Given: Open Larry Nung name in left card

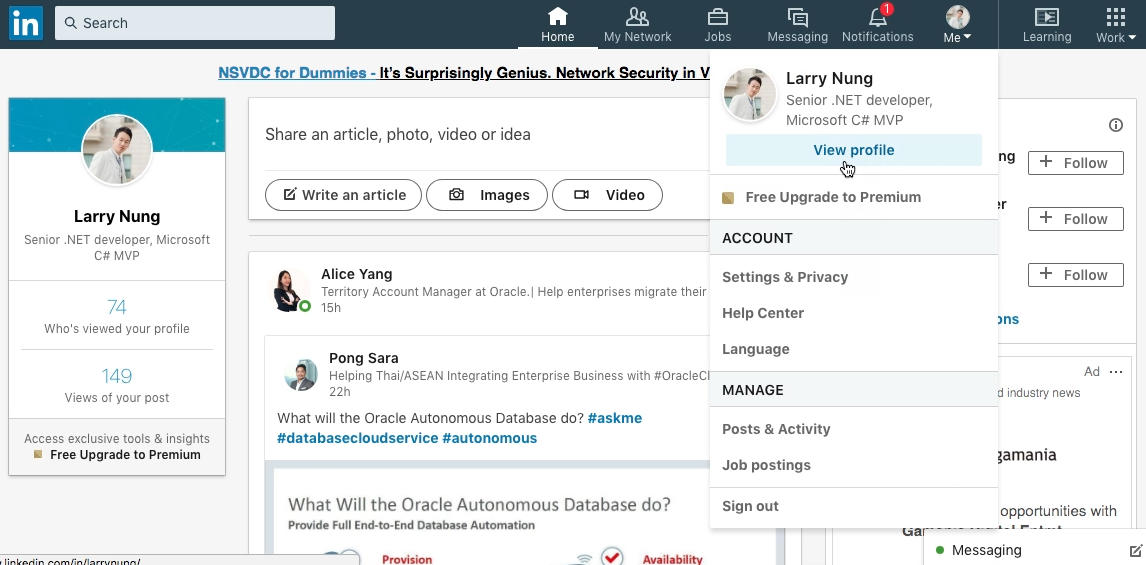Looking at the screenshot, I should pyautogui.click(x=117, y=216).
